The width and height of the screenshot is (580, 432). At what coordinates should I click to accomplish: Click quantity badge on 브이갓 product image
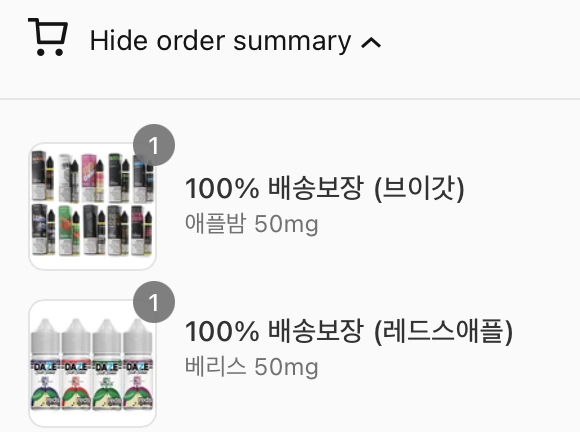154,145
